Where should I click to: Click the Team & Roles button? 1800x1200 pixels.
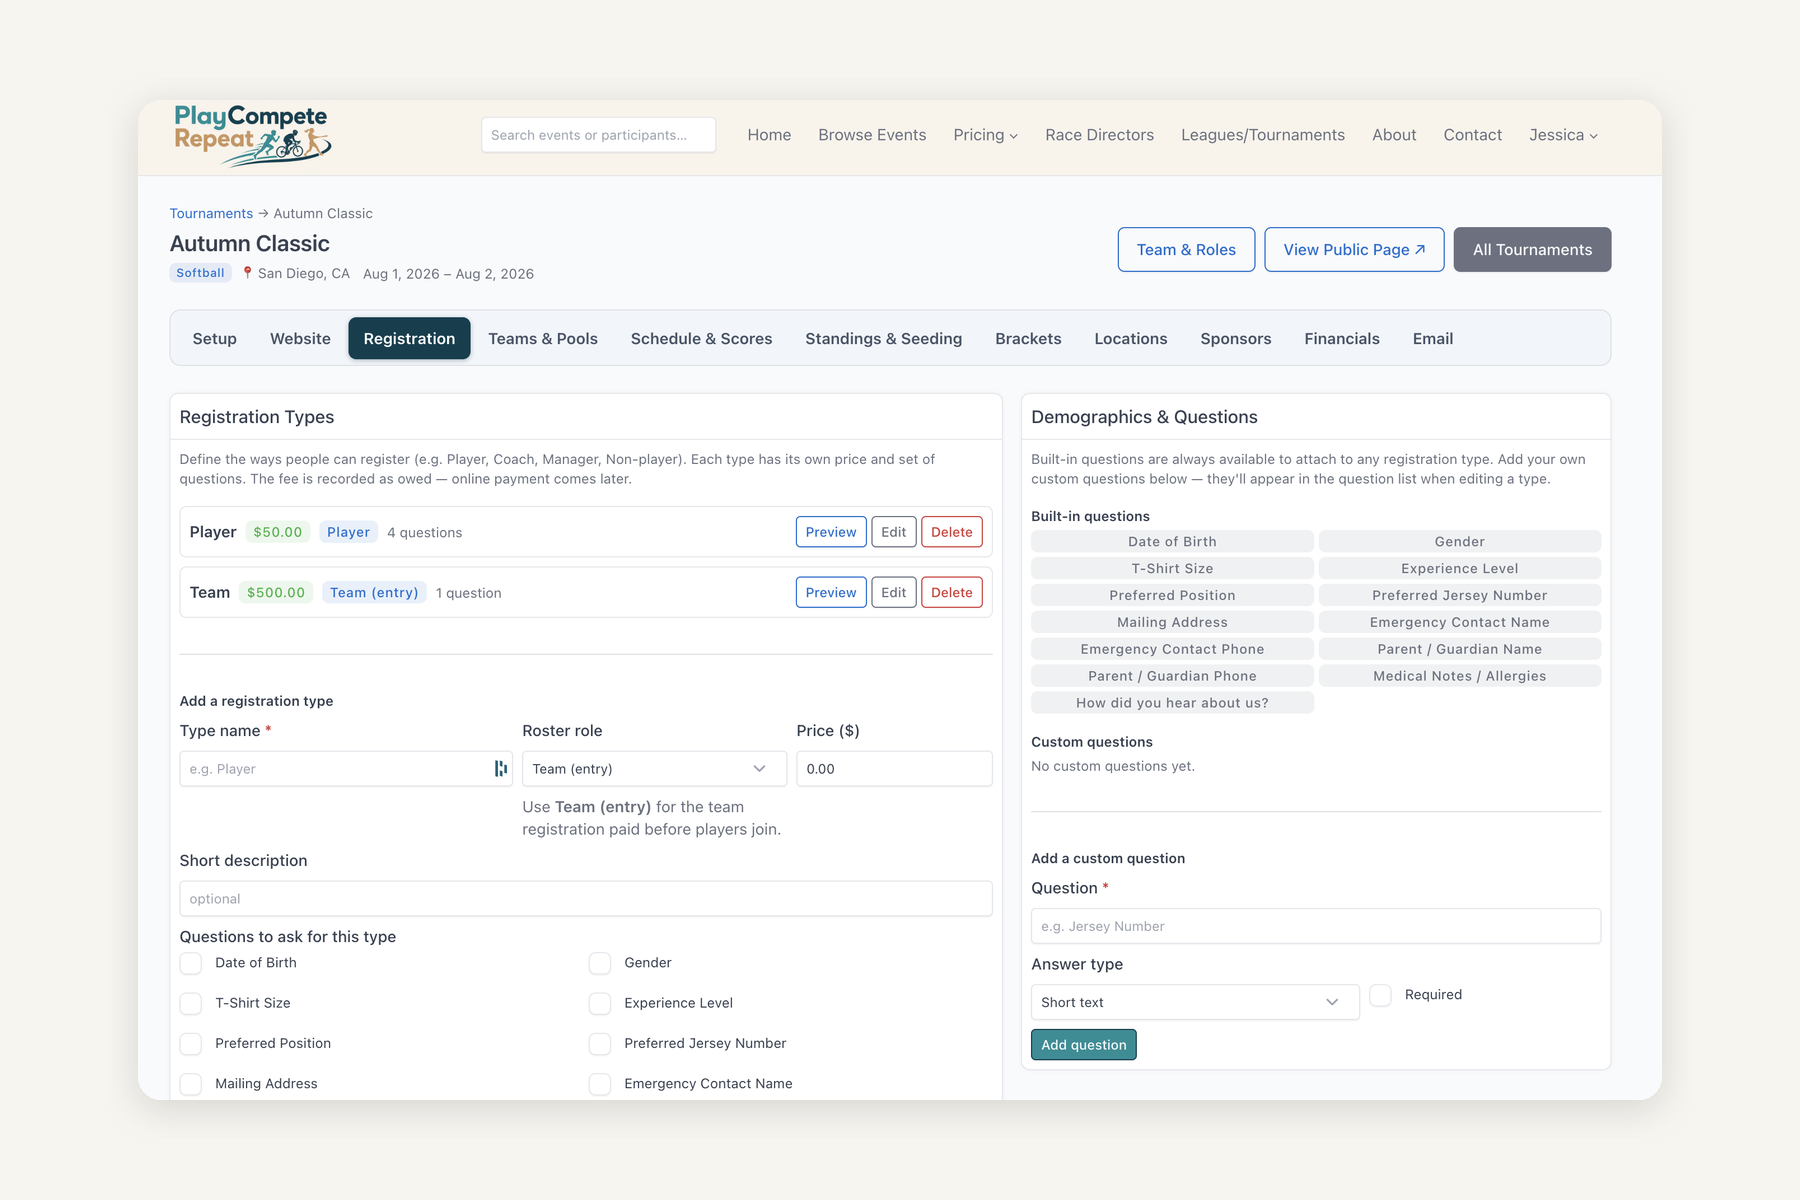1186,250
